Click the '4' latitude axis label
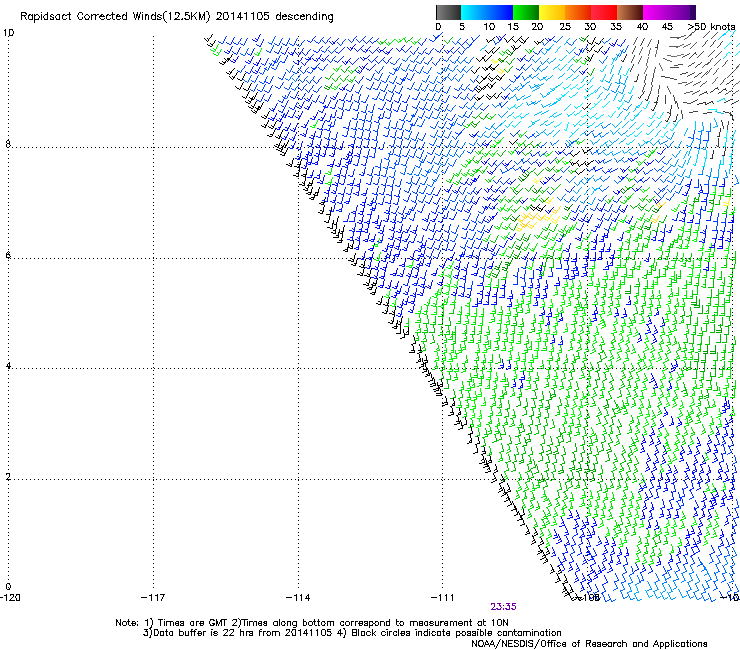Image resolution: width=740 pixels, height=650 pixels. 8,366
